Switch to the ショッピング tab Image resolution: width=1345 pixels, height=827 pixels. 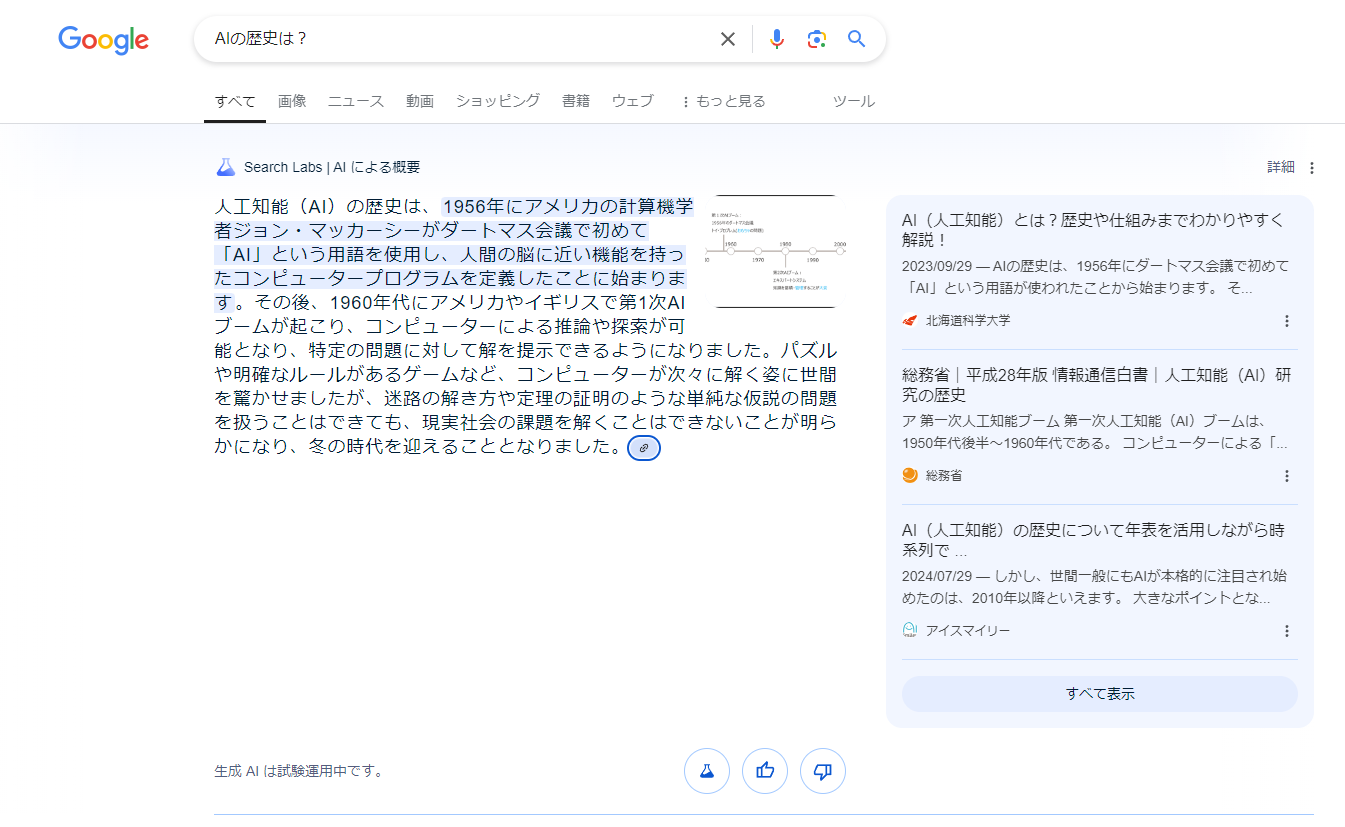click(498, 101)
